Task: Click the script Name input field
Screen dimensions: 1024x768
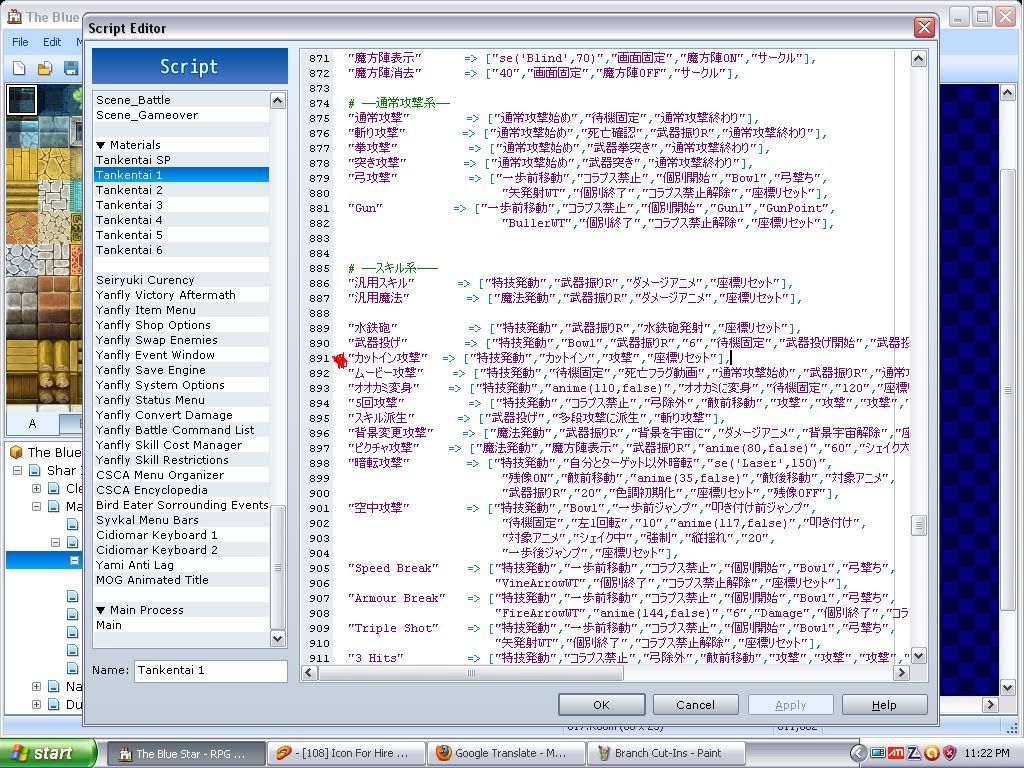Action: click(x=210, y=670)
